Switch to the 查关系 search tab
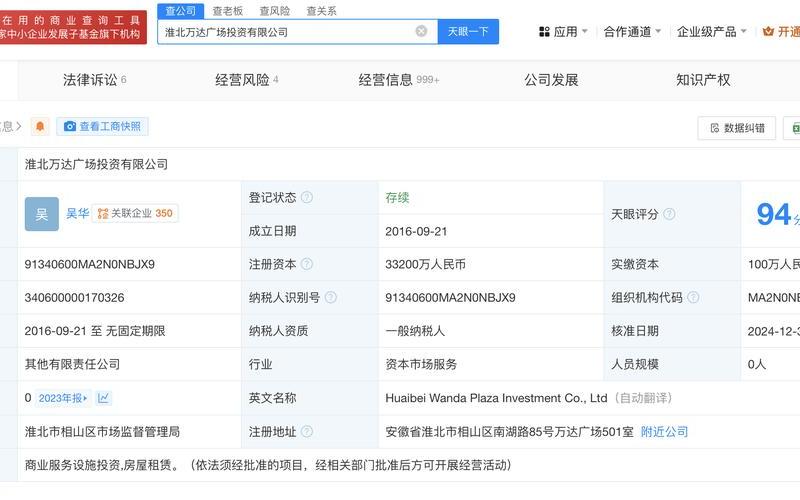This screenshot has width=800, height=500. tap(321, 11)
